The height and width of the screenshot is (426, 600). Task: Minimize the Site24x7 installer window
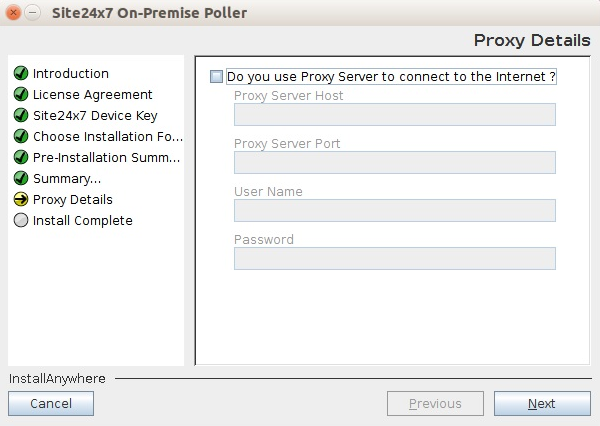[x=33, y=13]
